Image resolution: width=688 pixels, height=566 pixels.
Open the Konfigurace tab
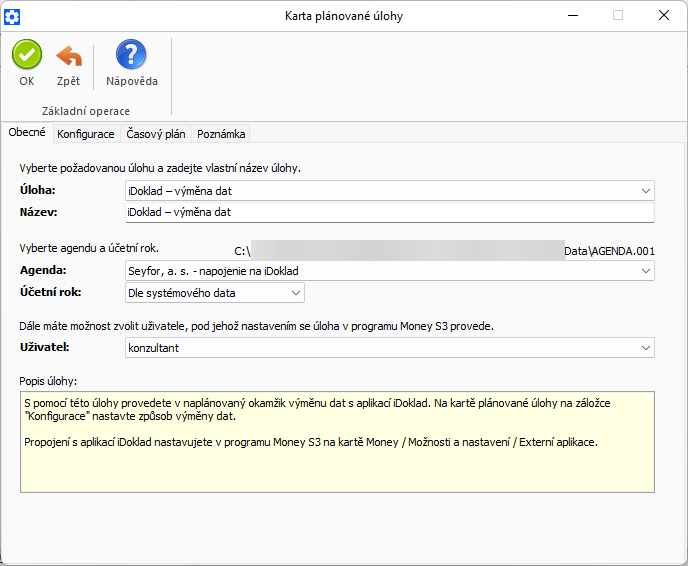86,134
